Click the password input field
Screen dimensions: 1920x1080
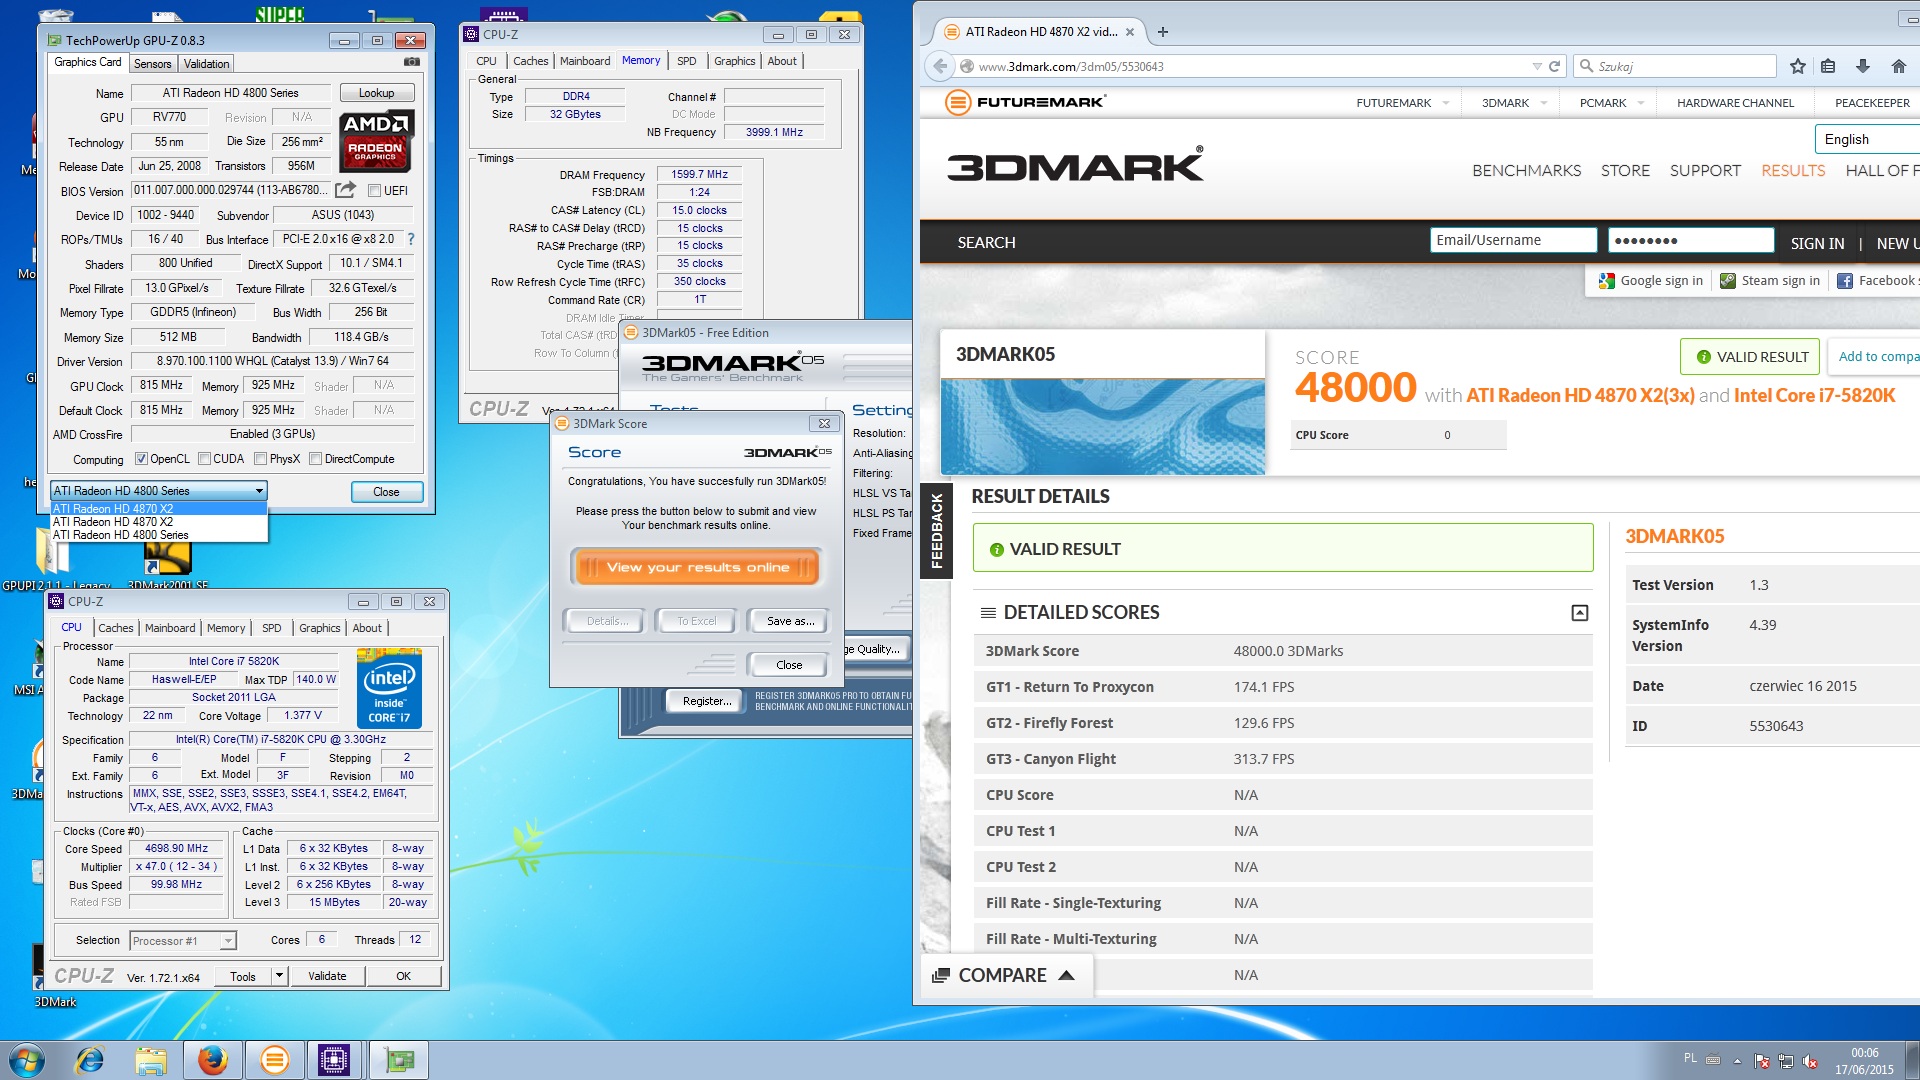coord(1690,240)
